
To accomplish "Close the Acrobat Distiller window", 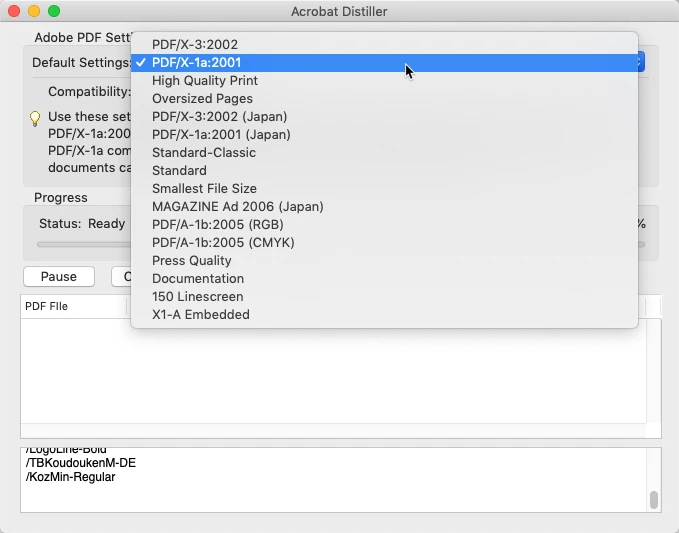I will tap(14, 11).
